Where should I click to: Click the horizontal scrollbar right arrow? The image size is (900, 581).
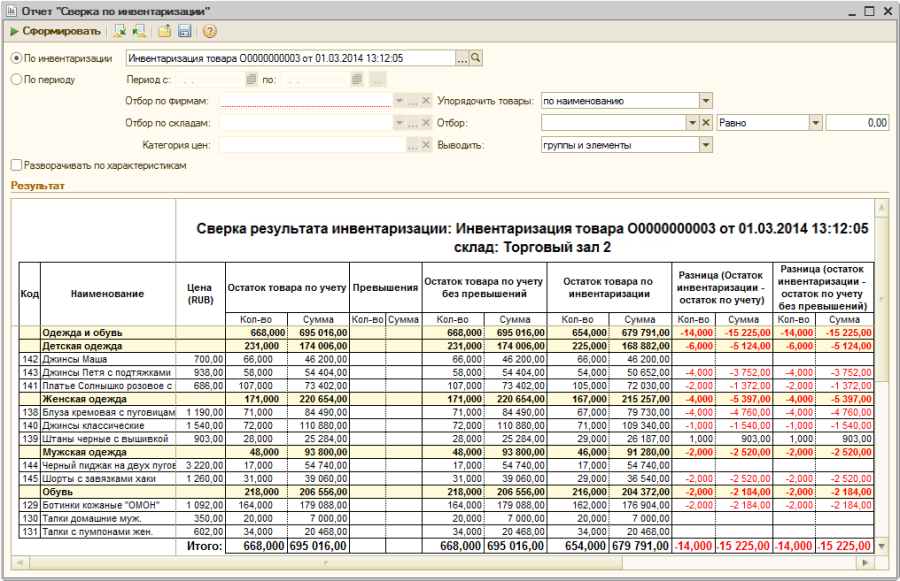point(866,563)
